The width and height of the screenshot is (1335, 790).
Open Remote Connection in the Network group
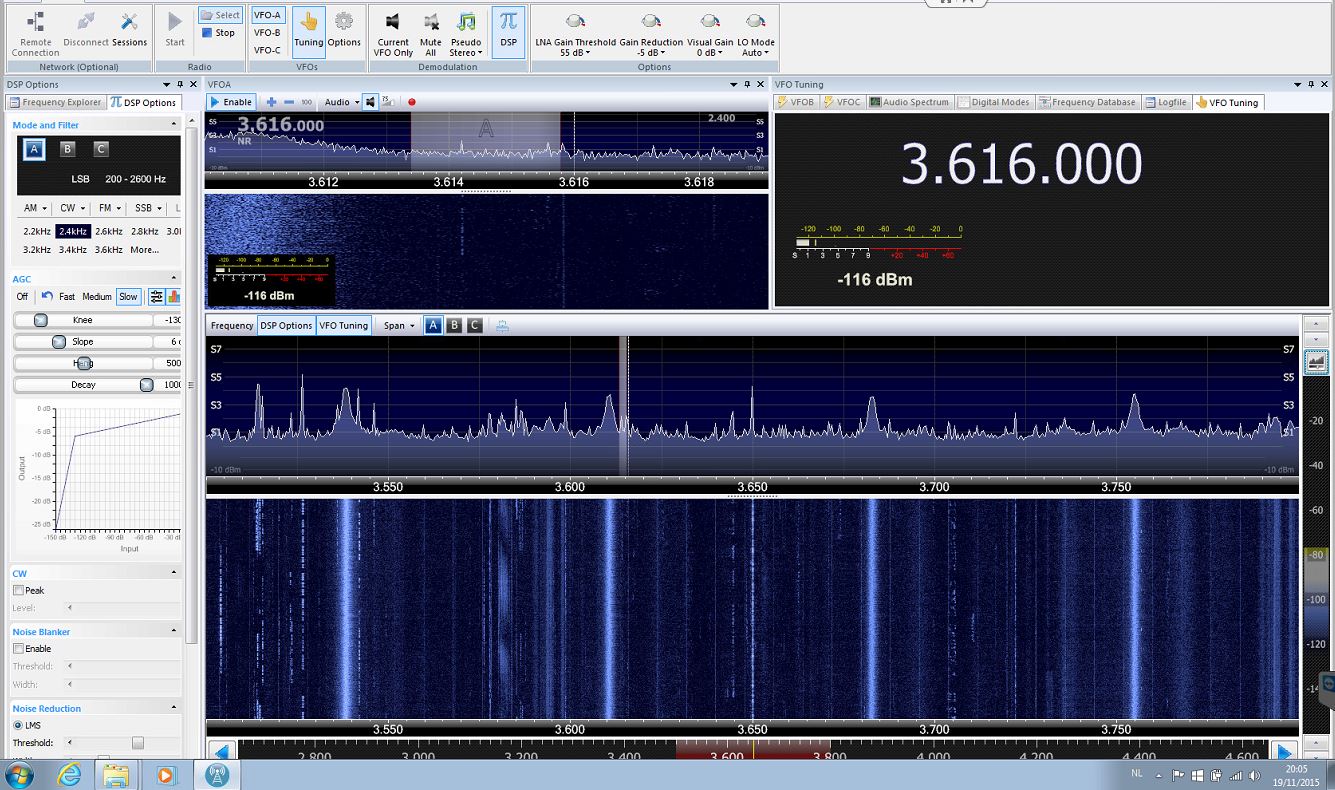click(x=35, y=32)
